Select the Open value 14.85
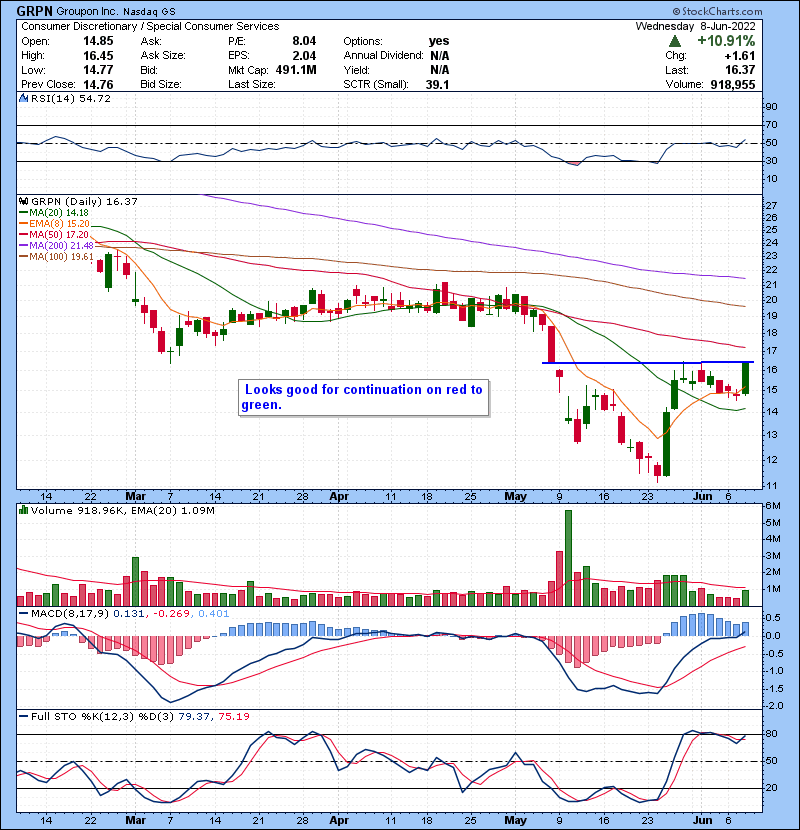 (x=98, y=41)
